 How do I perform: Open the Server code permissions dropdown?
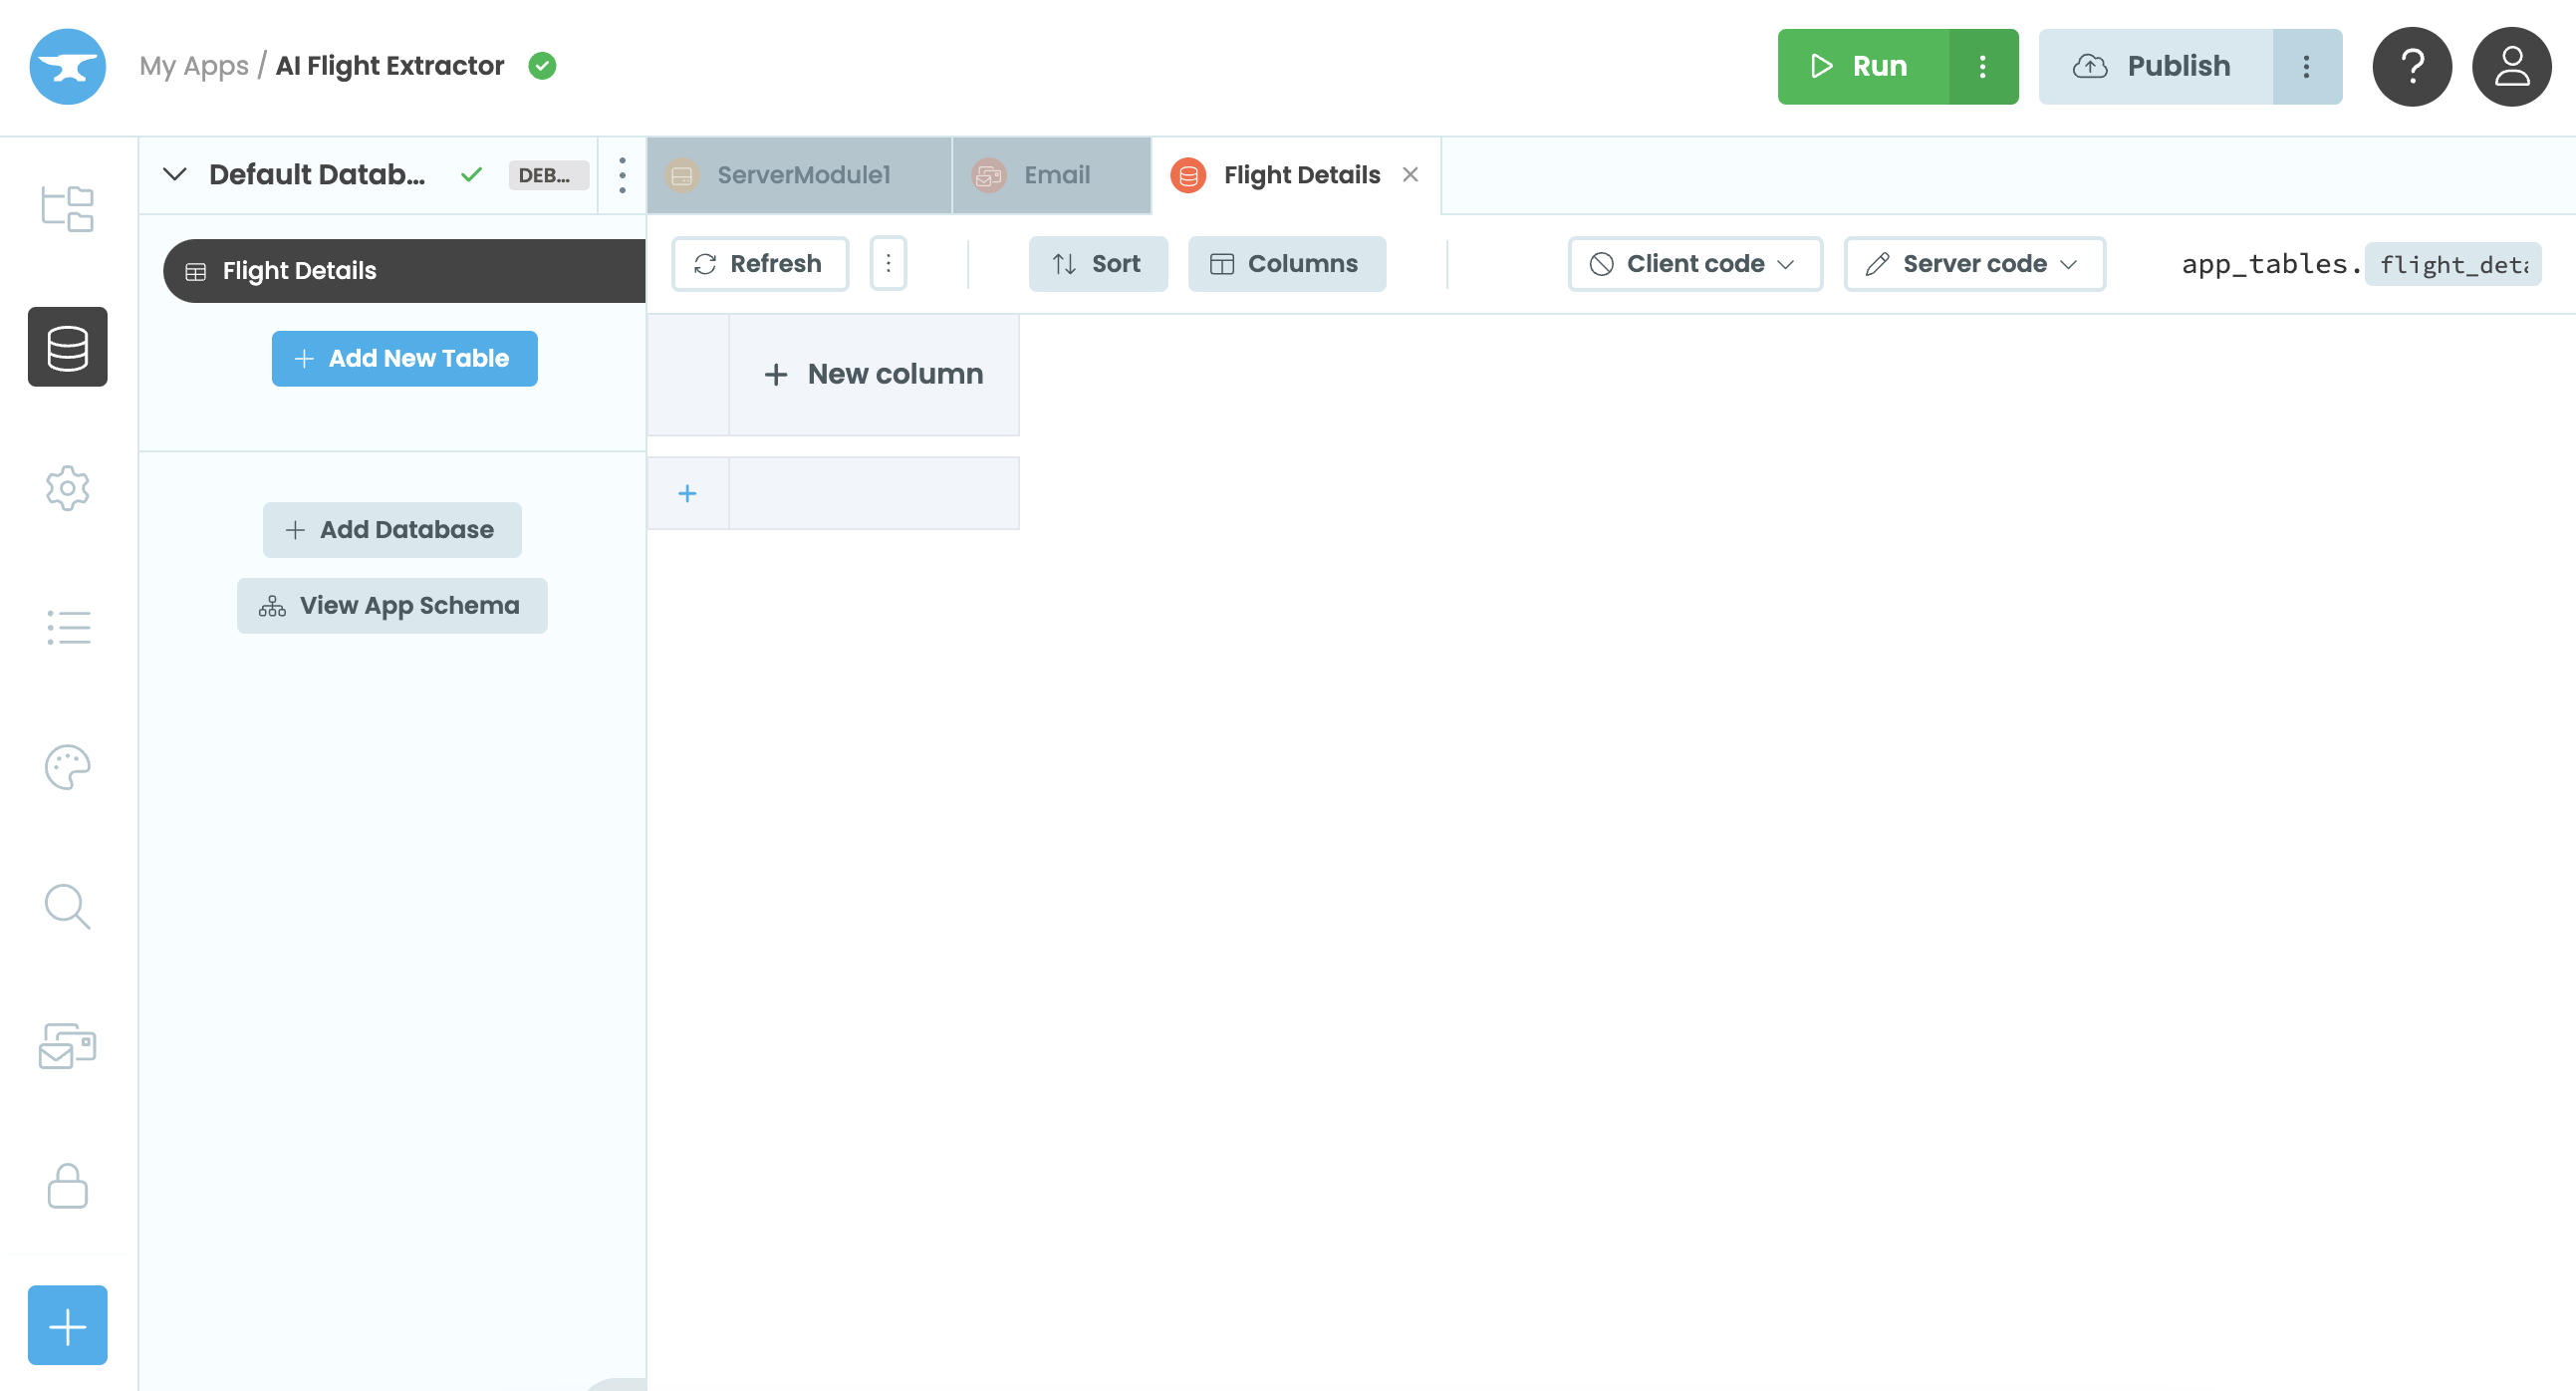coord(1973,263)
